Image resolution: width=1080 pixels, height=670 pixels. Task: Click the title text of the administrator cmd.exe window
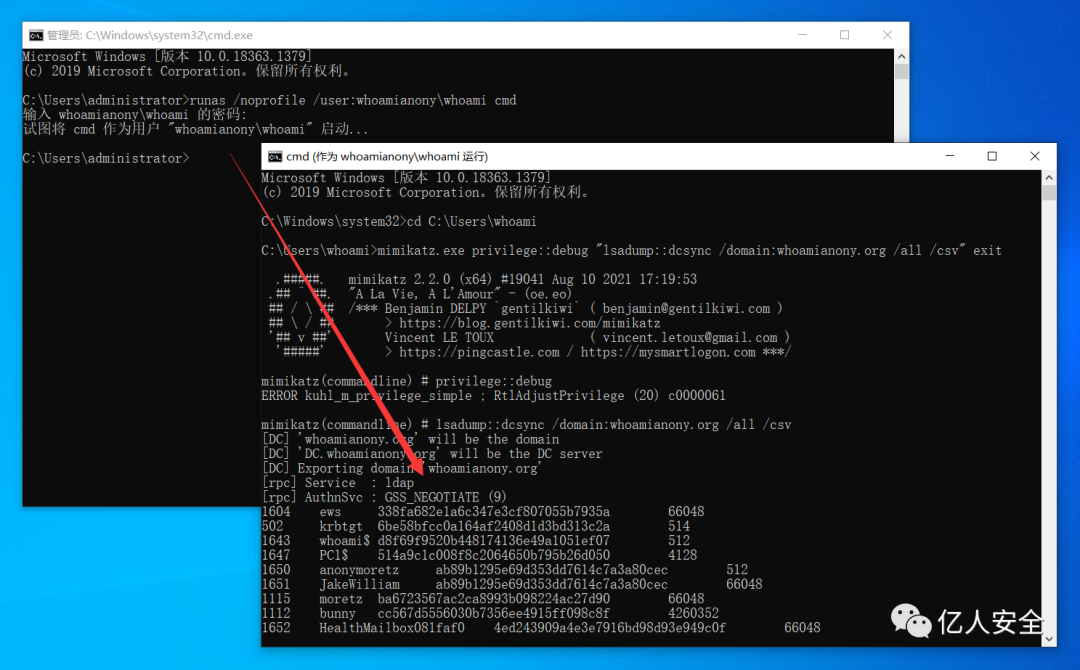pos(149,35)
